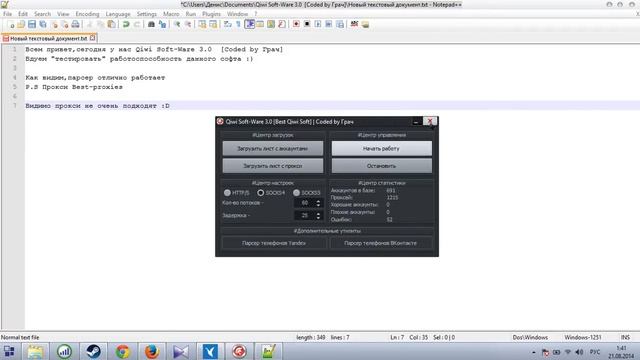
Task: Click the macro Playback icon
Action: tap(318, 24)
